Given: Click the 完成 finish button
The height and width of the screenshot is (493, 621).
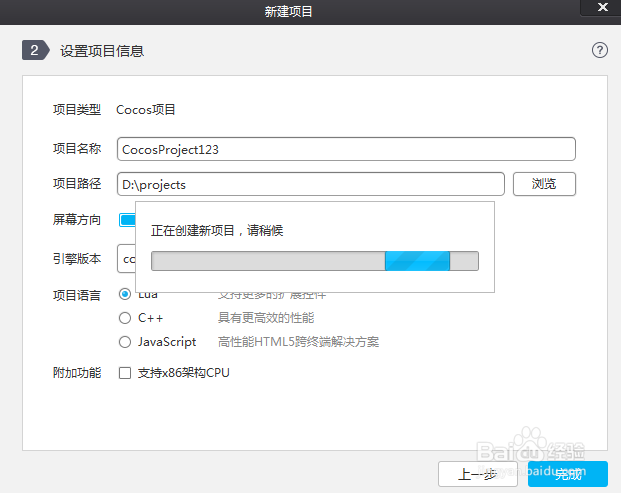Looking at the screenshot, I should pyautogui.click(x=568, y=473).
